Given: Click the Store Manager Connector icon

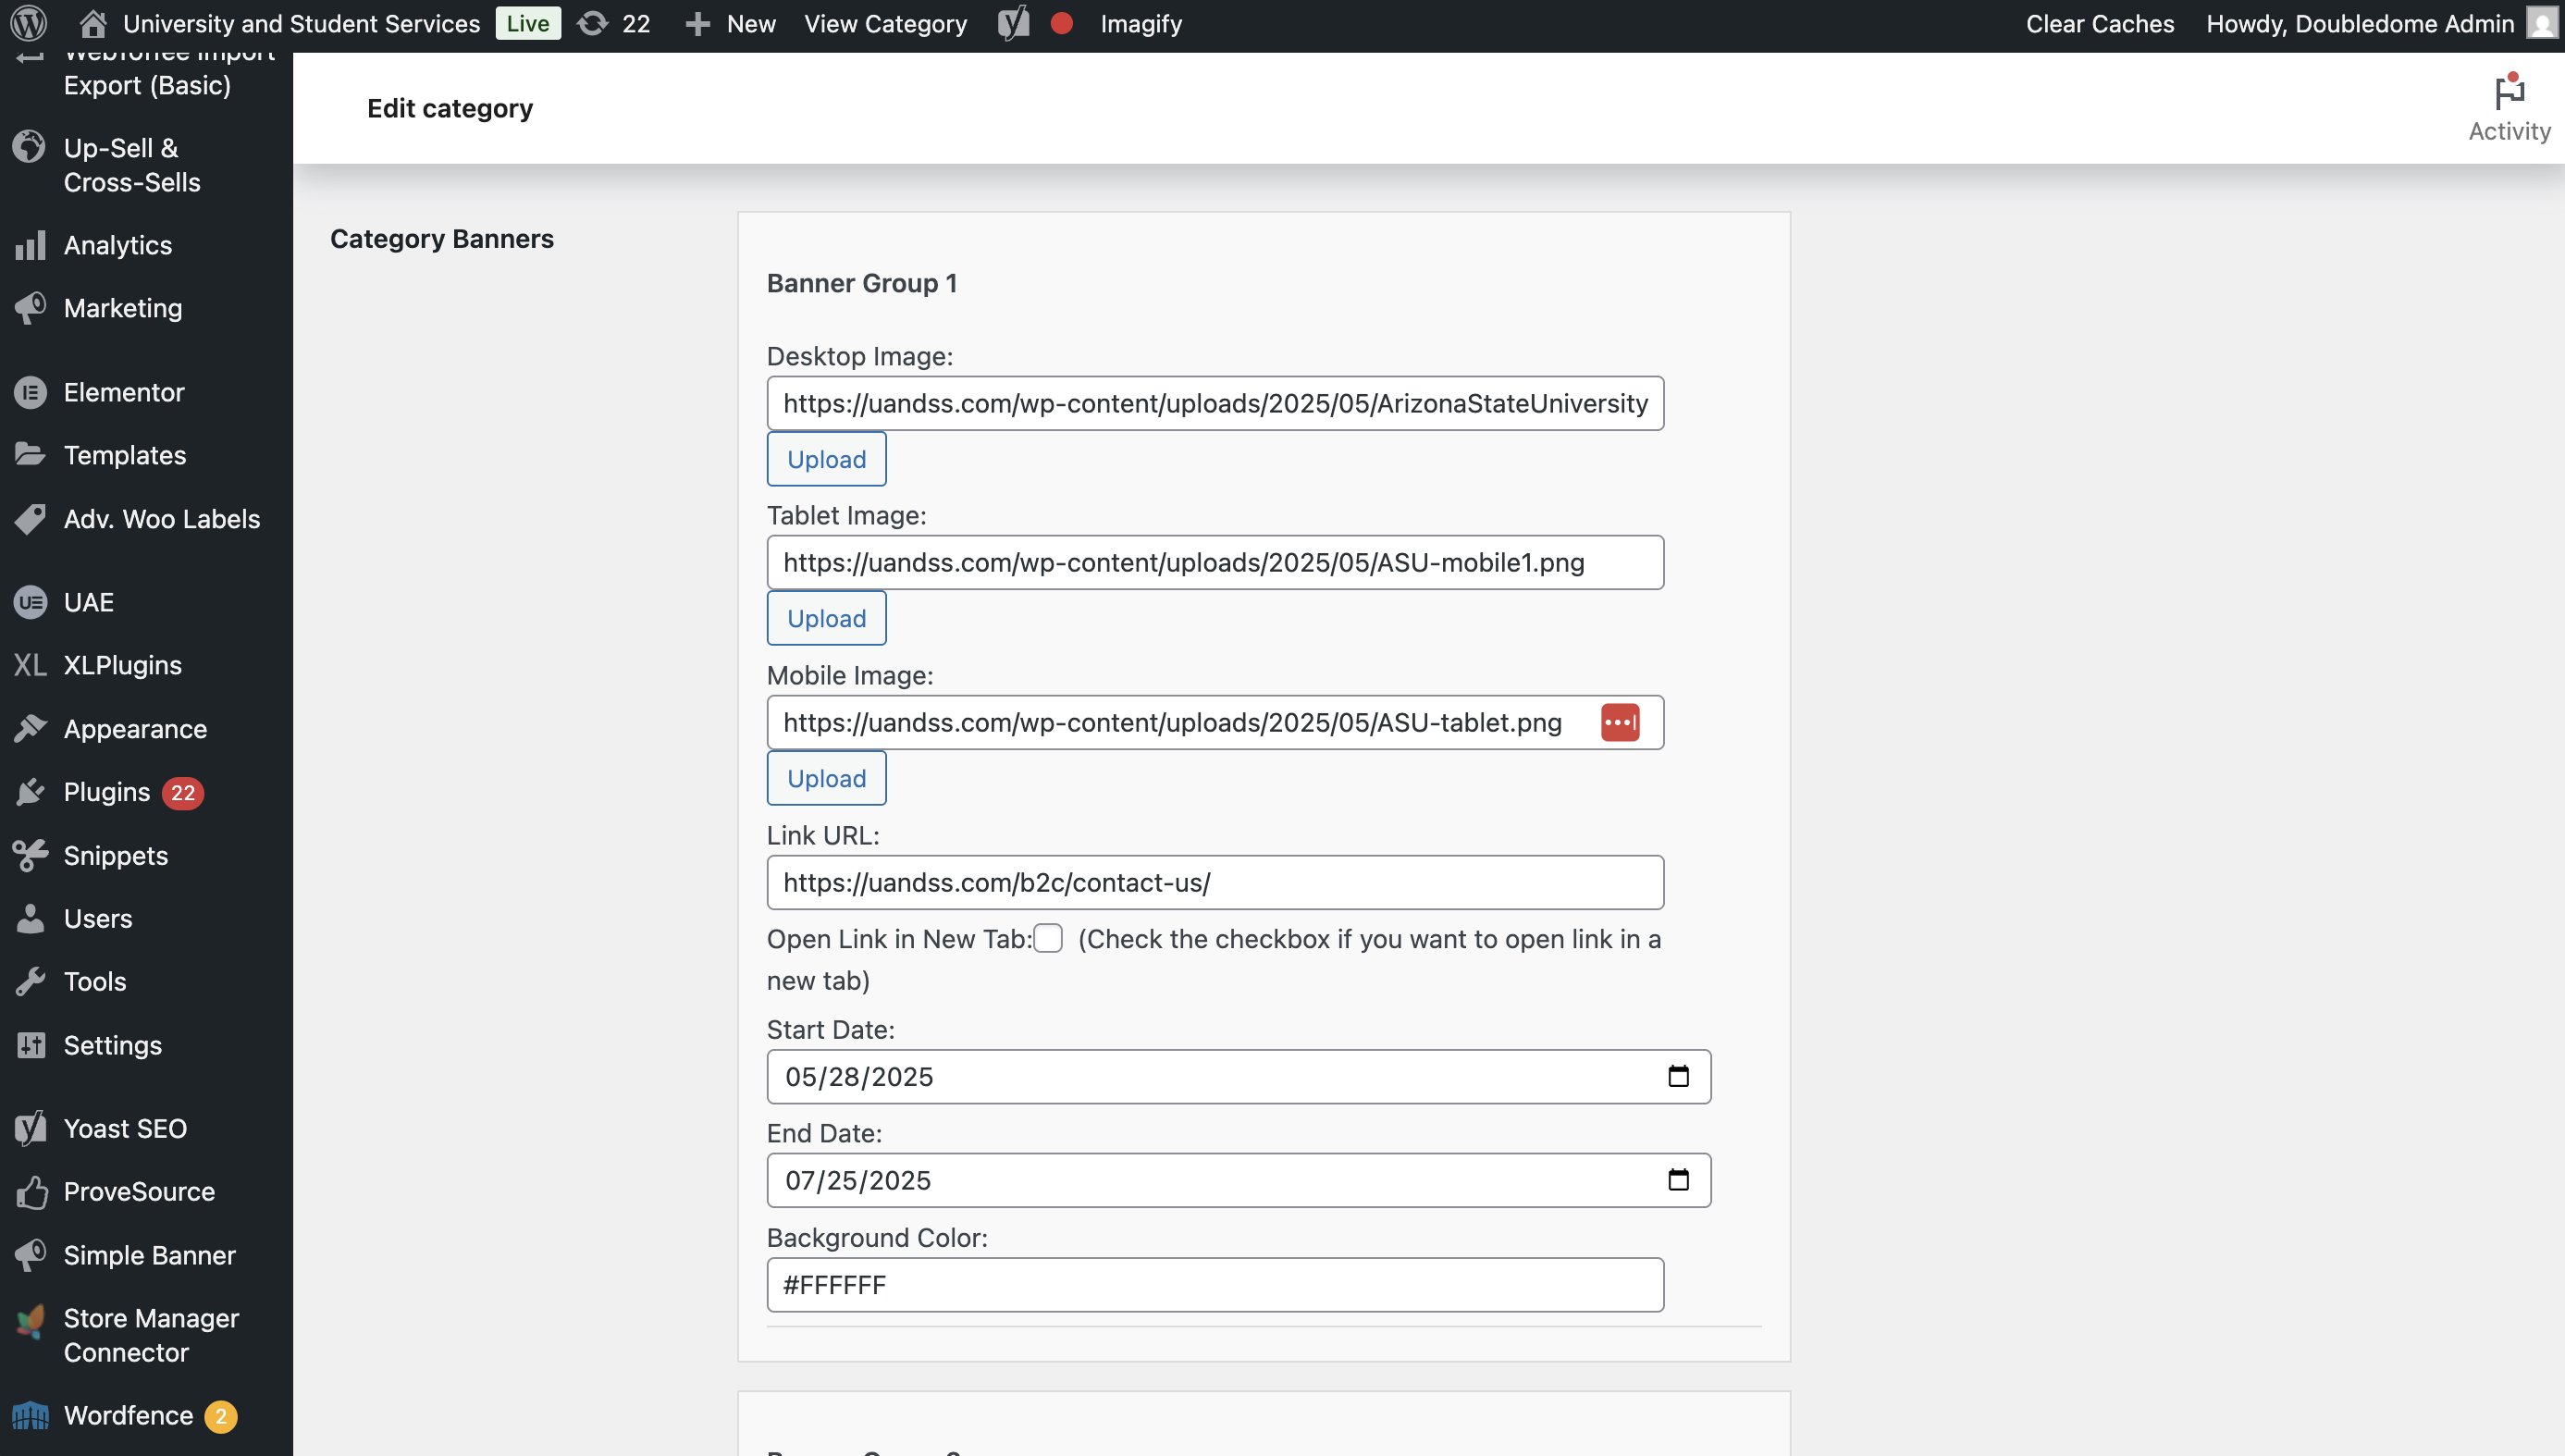Looking at the screenshot, I should coord(30,1321).
